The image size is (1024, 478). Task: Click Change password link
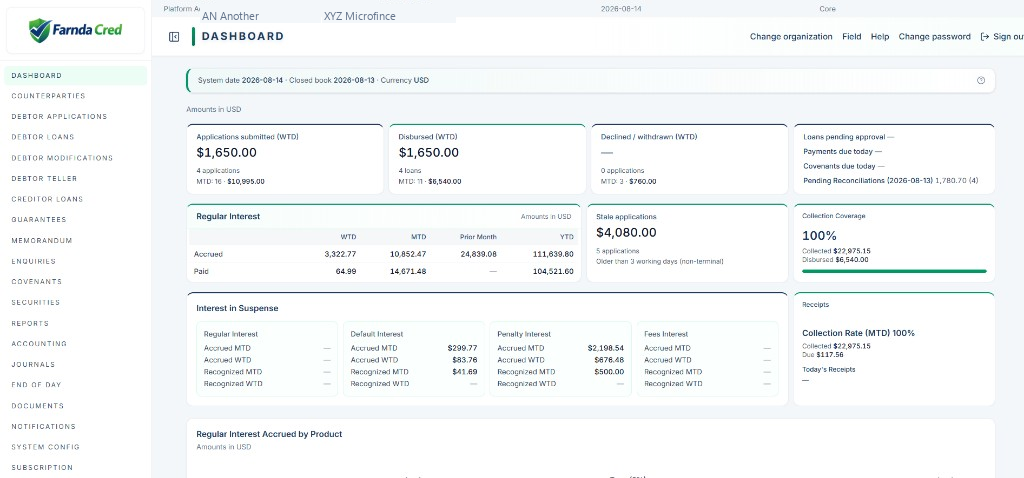click(x=935, y=37)
